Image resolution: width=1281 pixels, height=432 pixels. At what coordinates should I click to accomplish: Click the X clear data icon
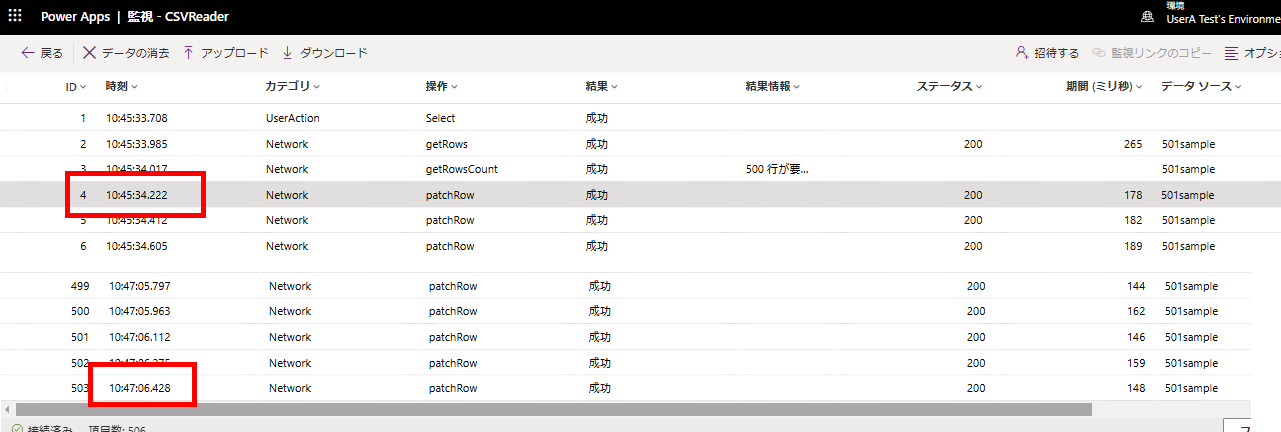click(x=89, y=53)
